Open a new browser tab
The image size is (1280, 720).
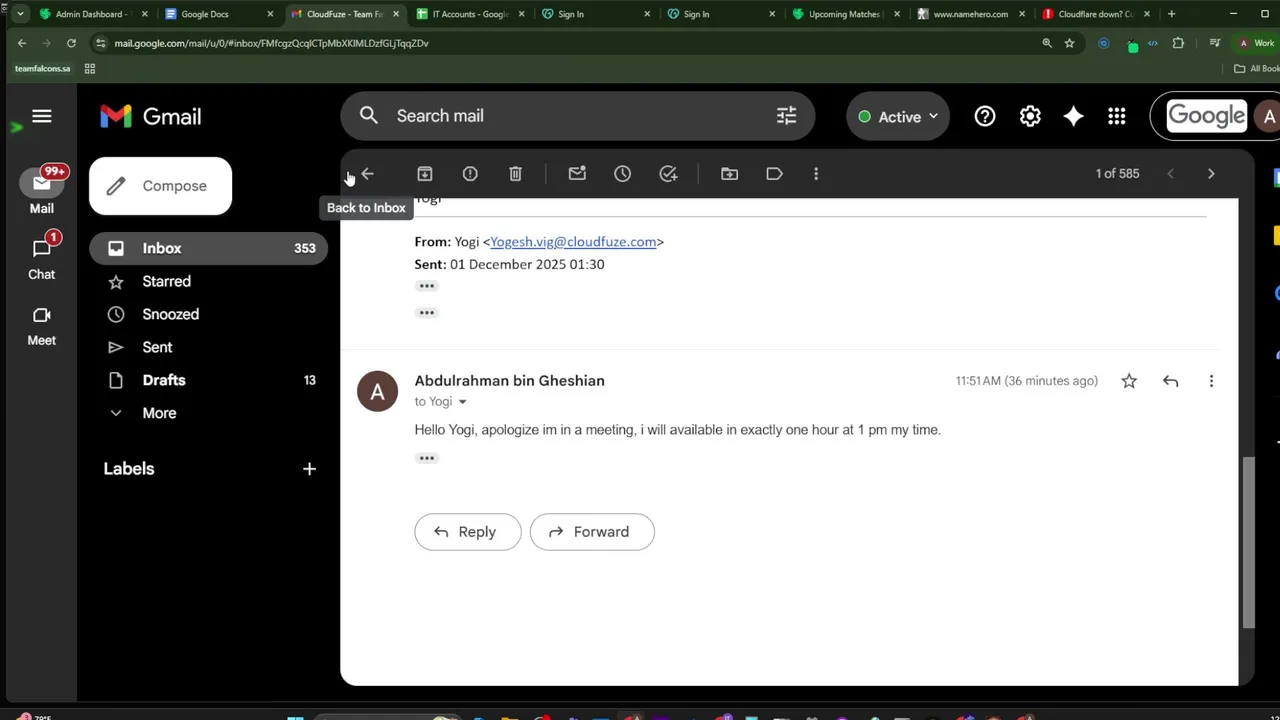click(x=1171, y=14)
